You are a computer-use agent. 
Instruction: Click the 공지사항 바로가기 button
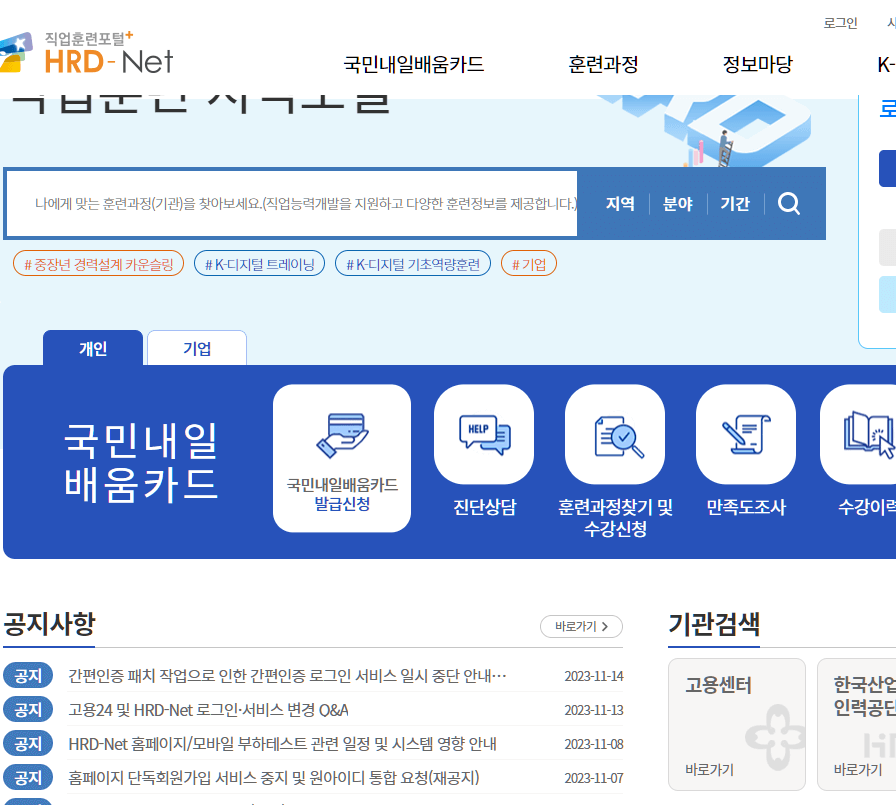point(581,627)
